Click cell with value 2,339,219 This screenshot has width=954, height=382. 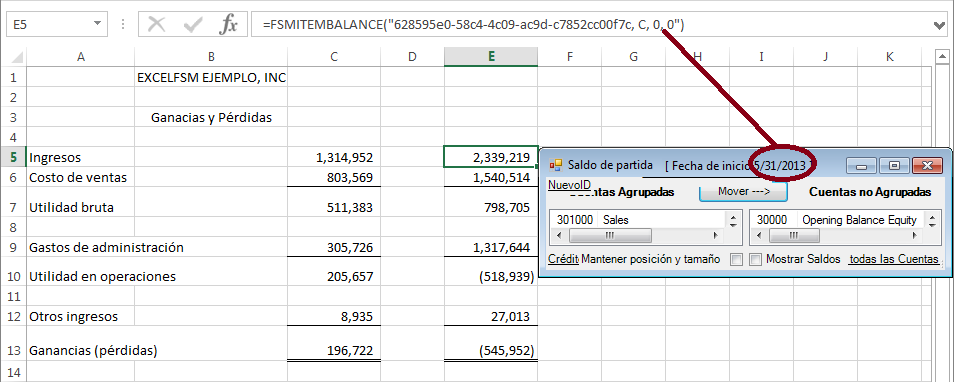point(491,157)
